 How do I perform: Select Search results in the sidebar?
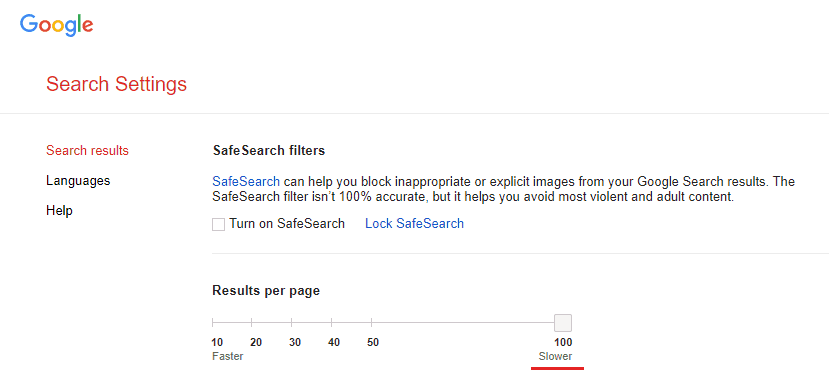pos(87,151)
